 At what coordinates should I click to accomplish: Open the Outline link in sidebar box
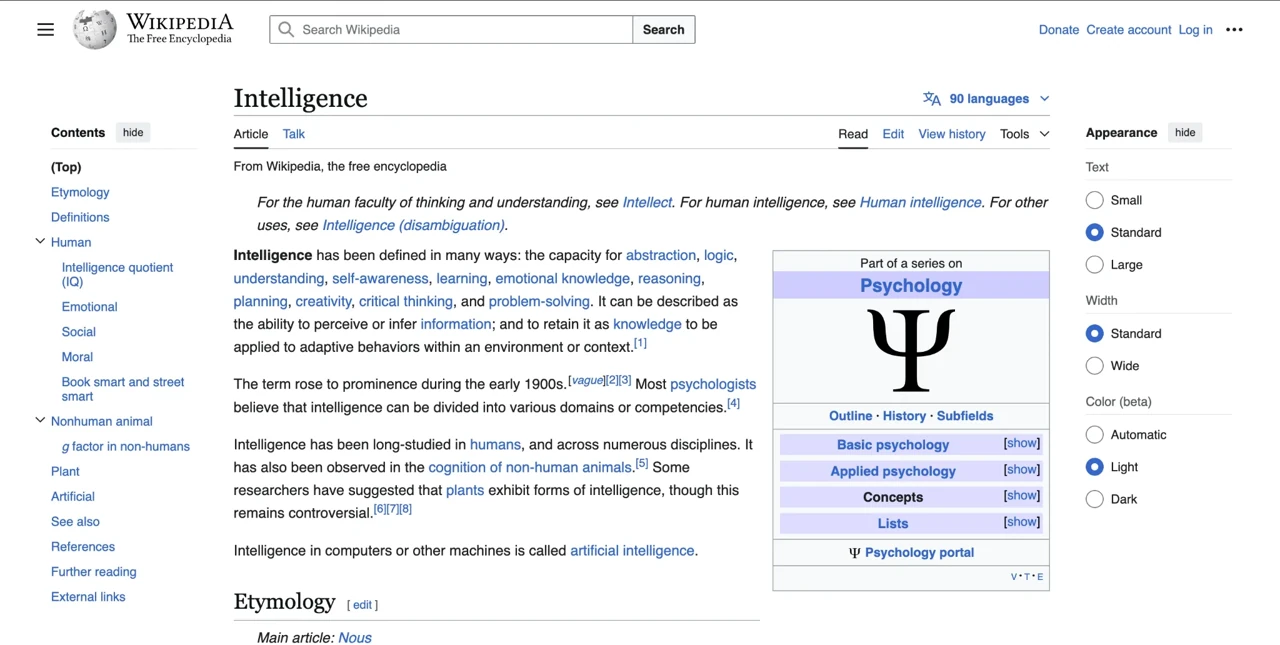pyautogui.click(x=850, y=416)
